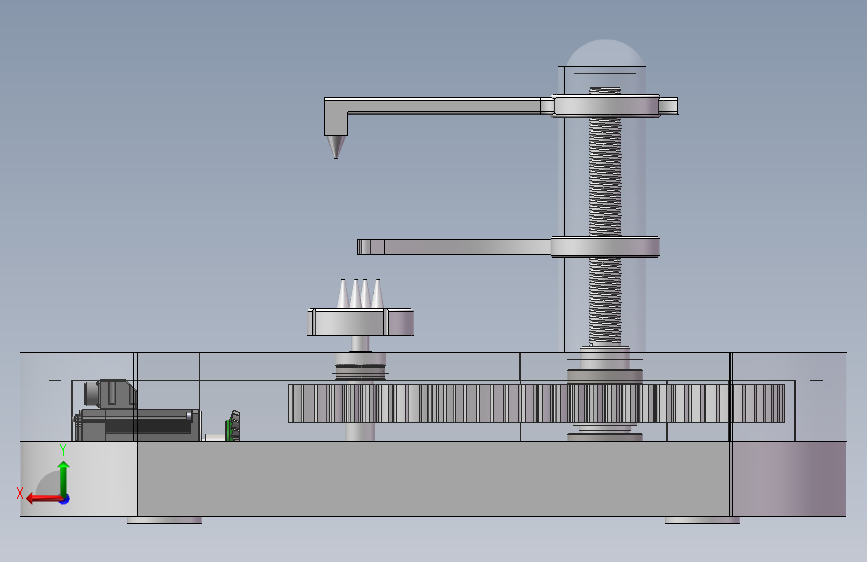Select the round turntable platform under the cones

click(x=361, y=322)
